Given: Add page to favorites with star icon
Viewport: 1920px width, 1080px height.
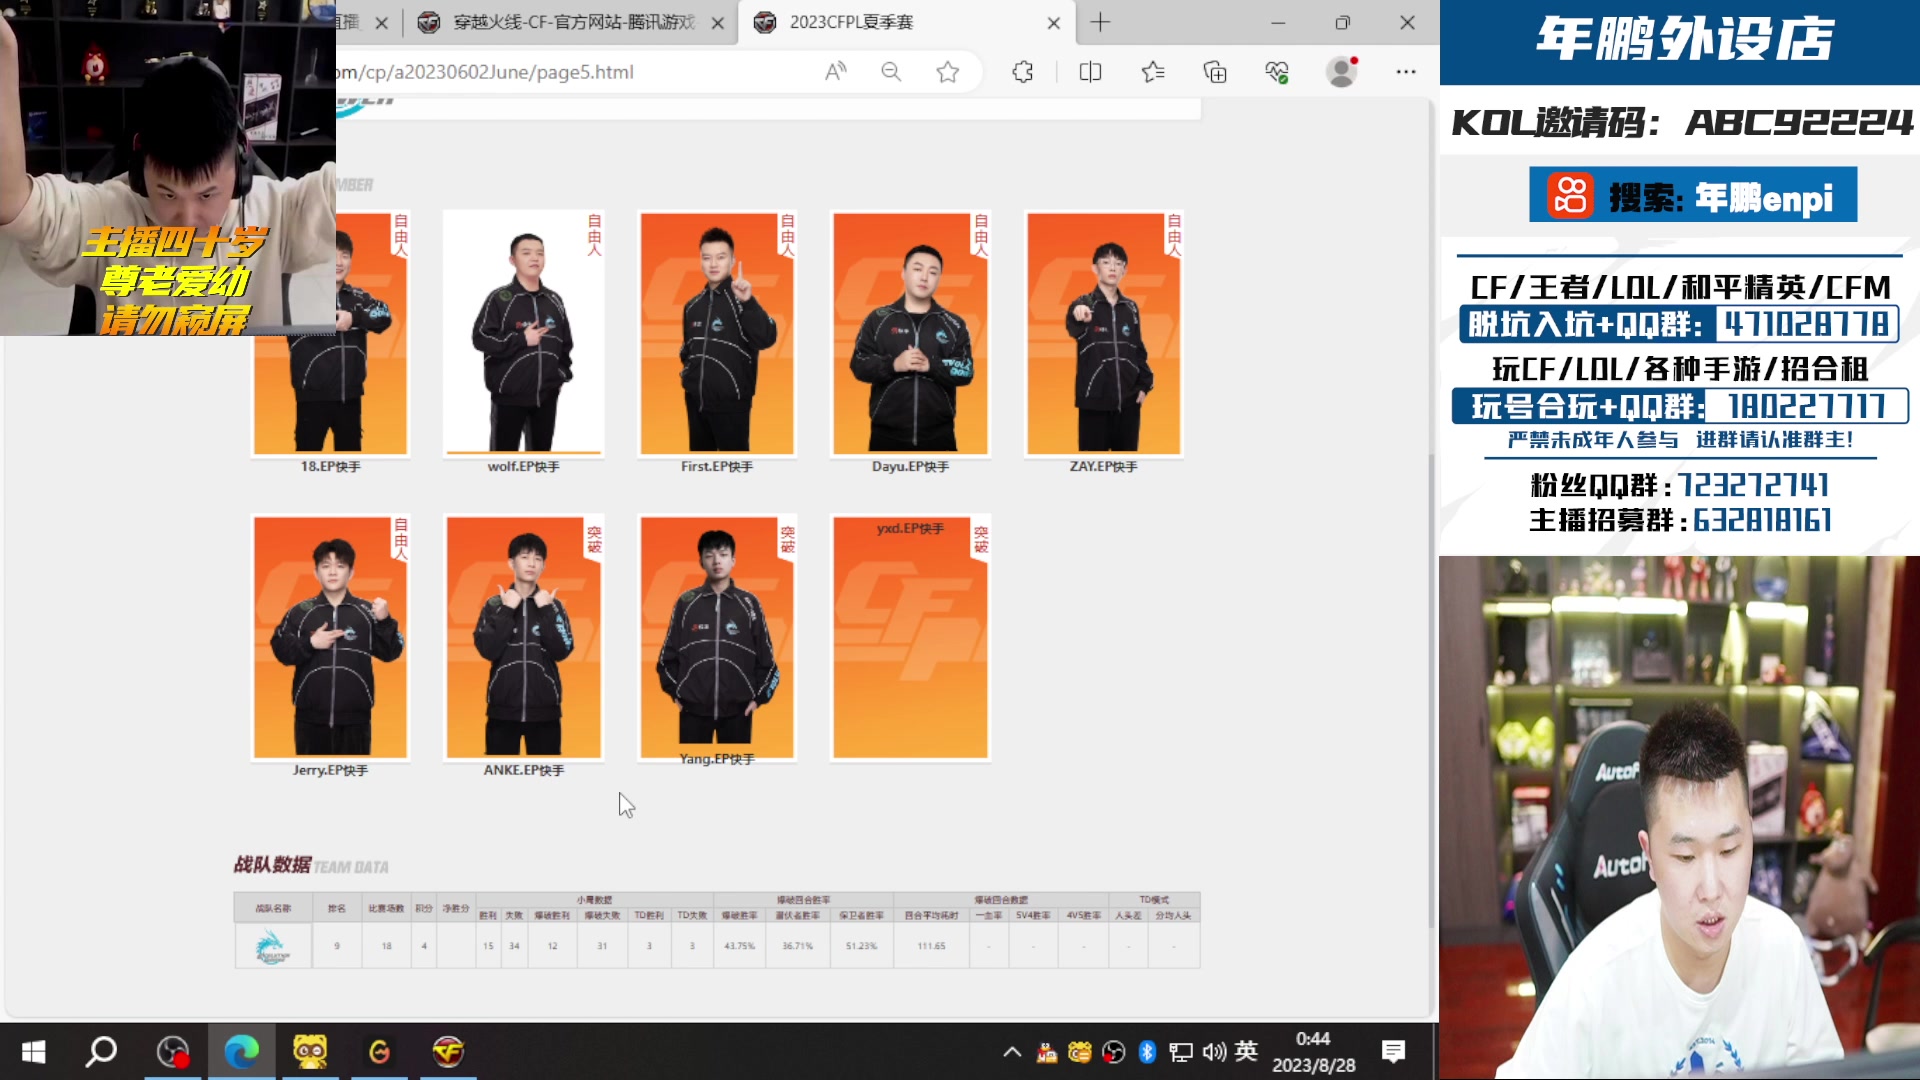Looking at the screenshot, I should 948,72.
